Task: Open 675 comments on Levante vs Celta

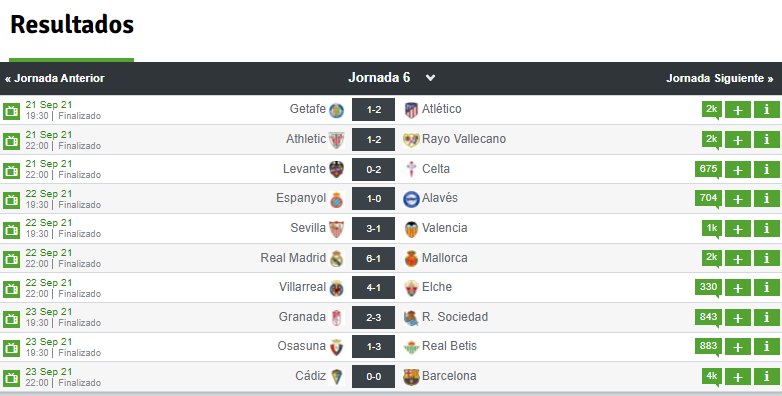Action: [708, 170]
